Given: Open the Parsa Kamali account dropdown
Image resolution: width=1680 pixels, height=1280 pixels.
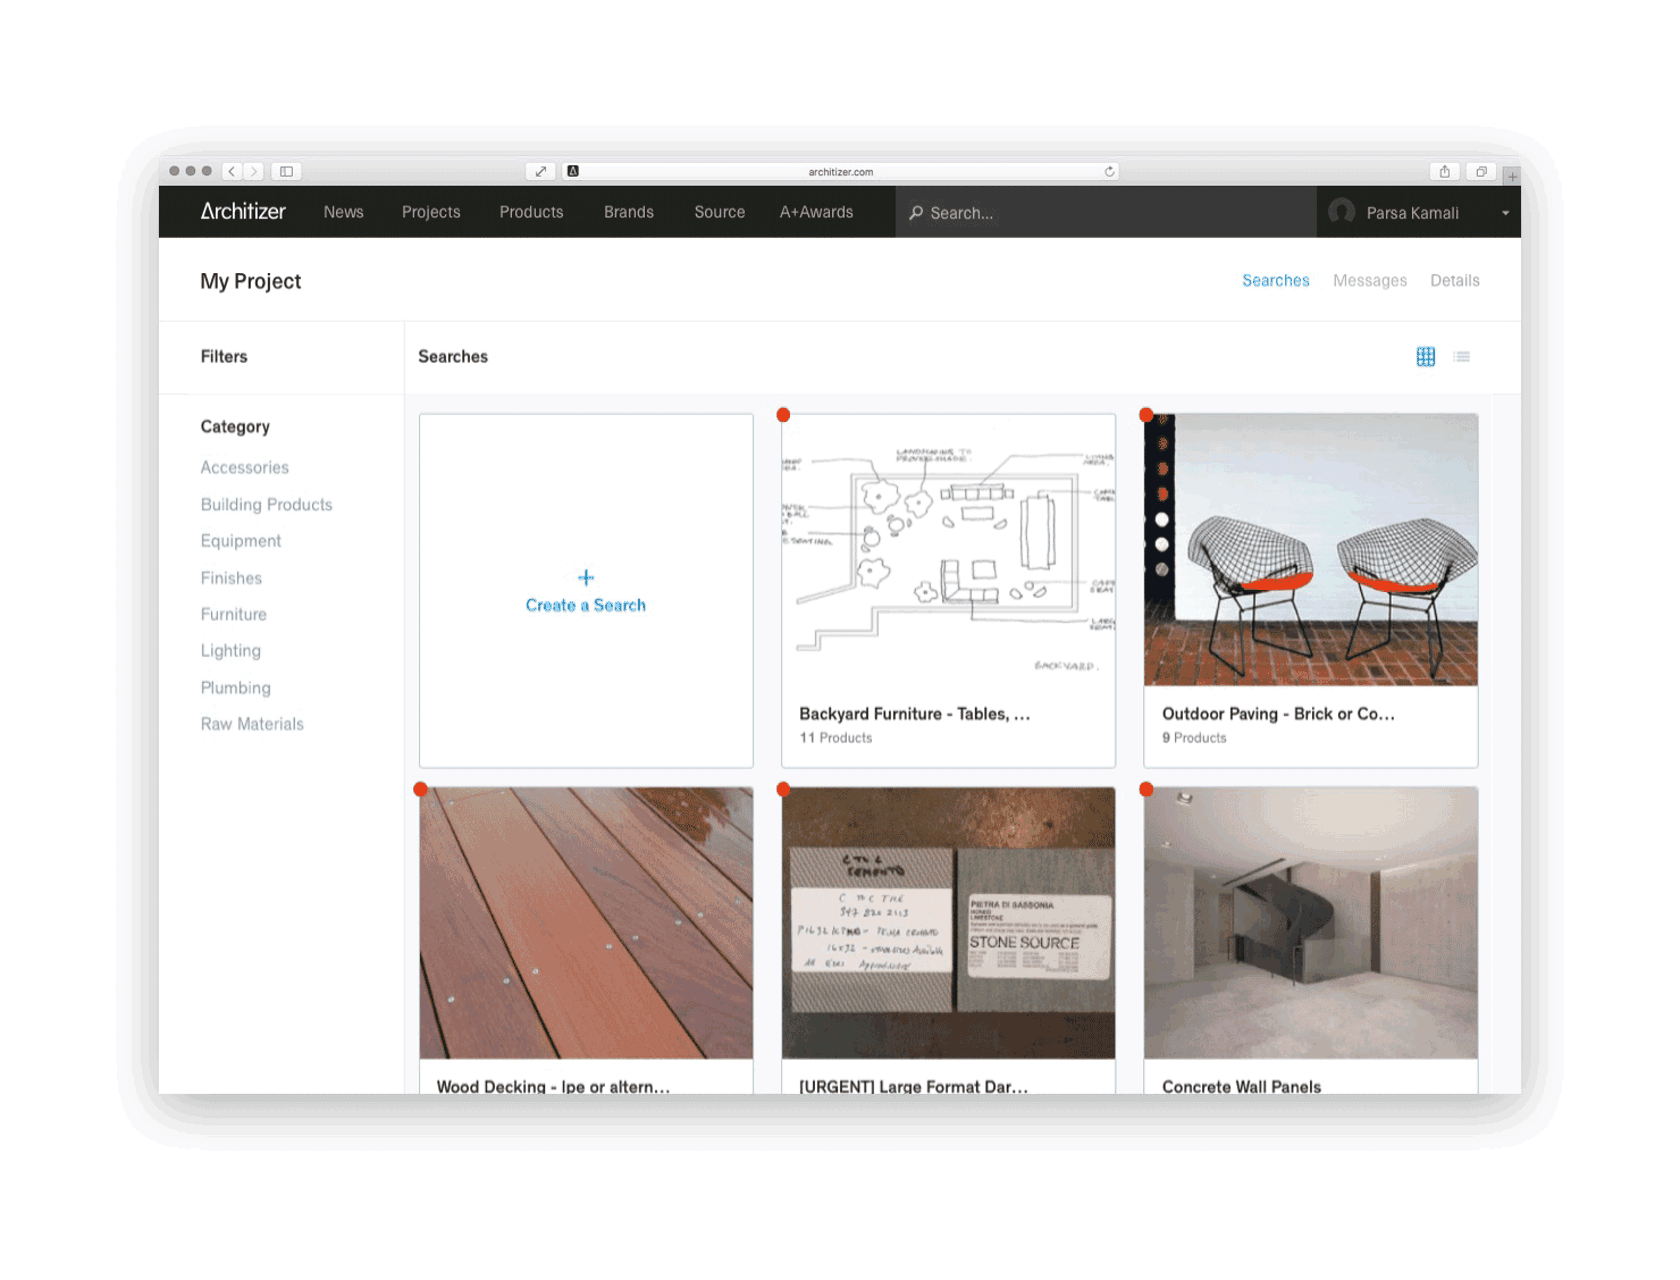Looking at the screenshot, I should [x=1505, y=213].
